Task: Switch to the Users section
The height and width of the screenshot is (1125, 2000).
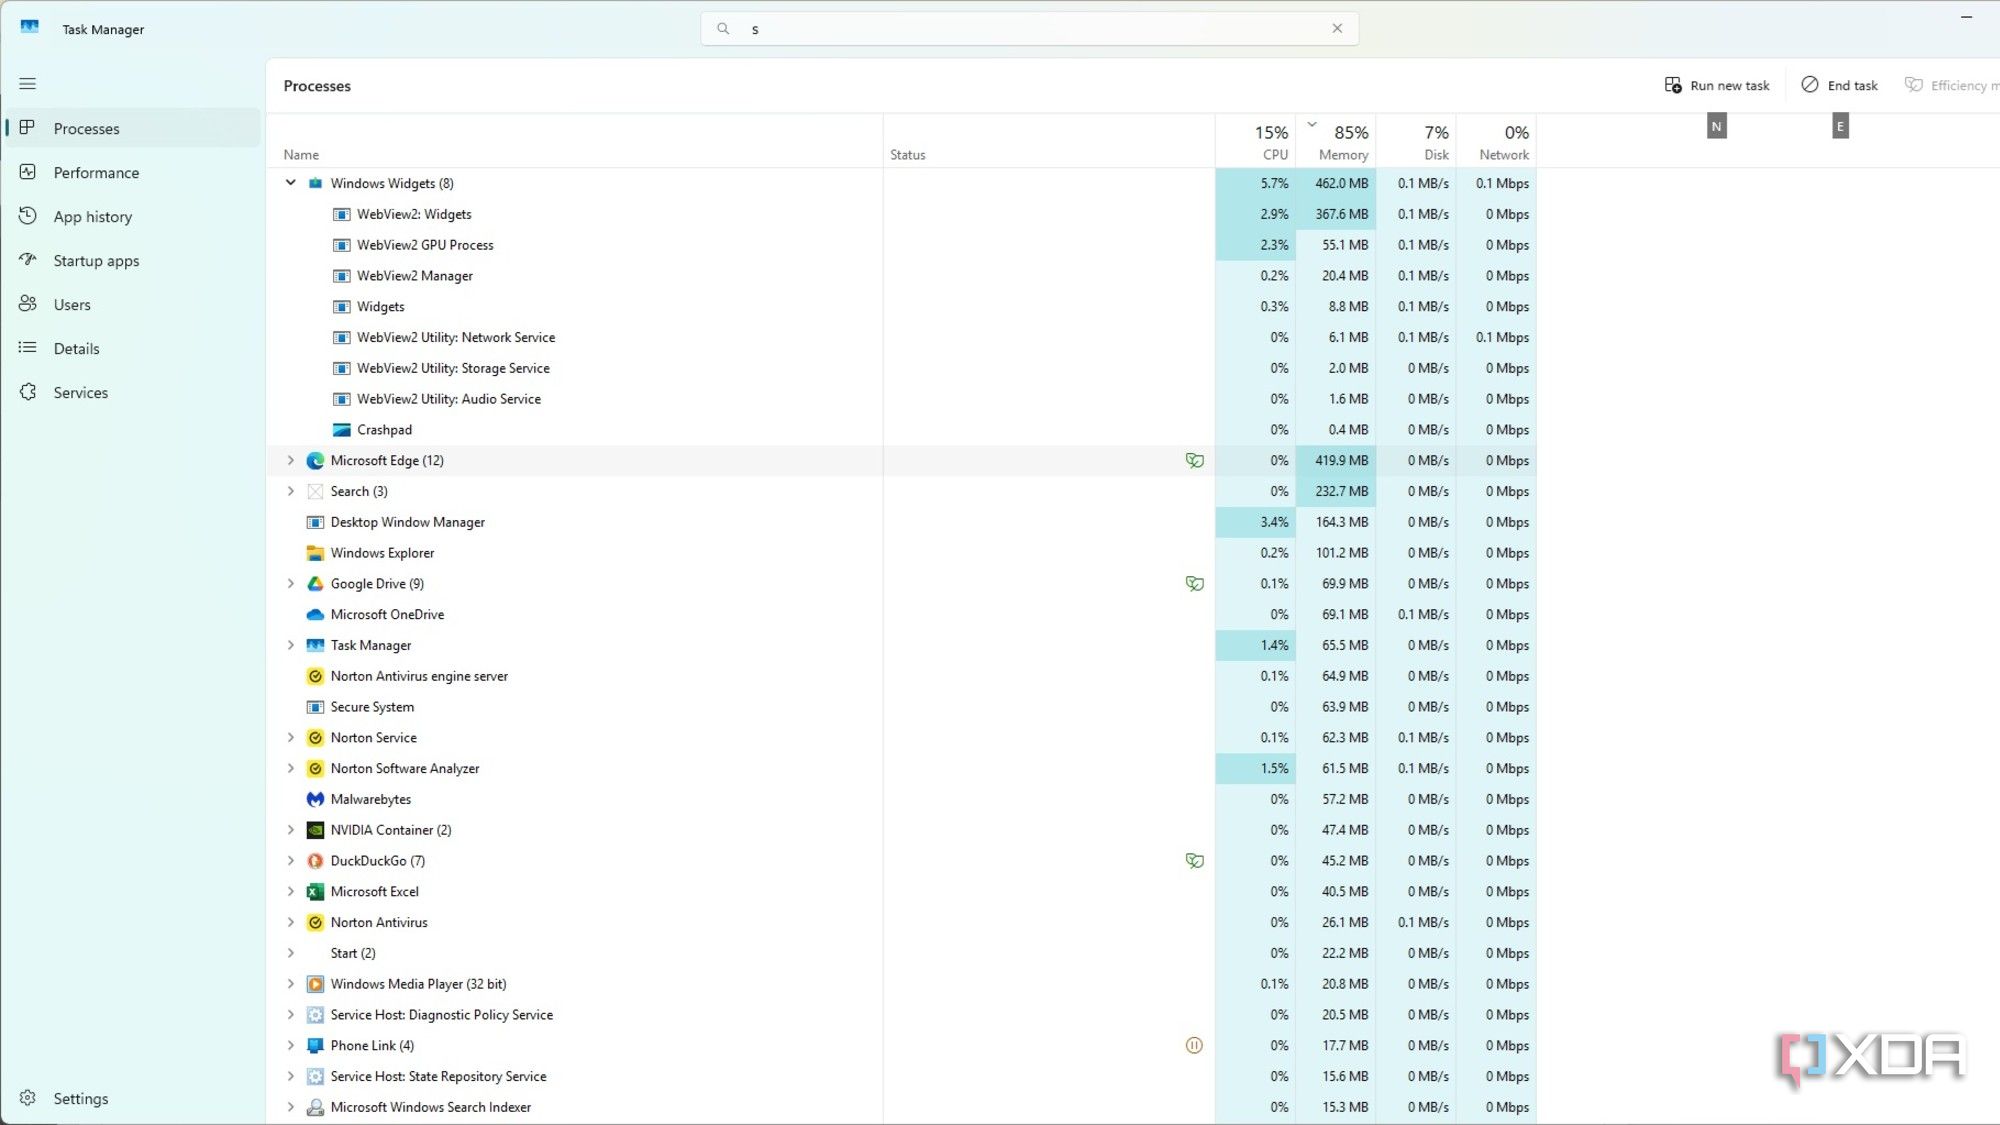Action: (x=70, y=304)
